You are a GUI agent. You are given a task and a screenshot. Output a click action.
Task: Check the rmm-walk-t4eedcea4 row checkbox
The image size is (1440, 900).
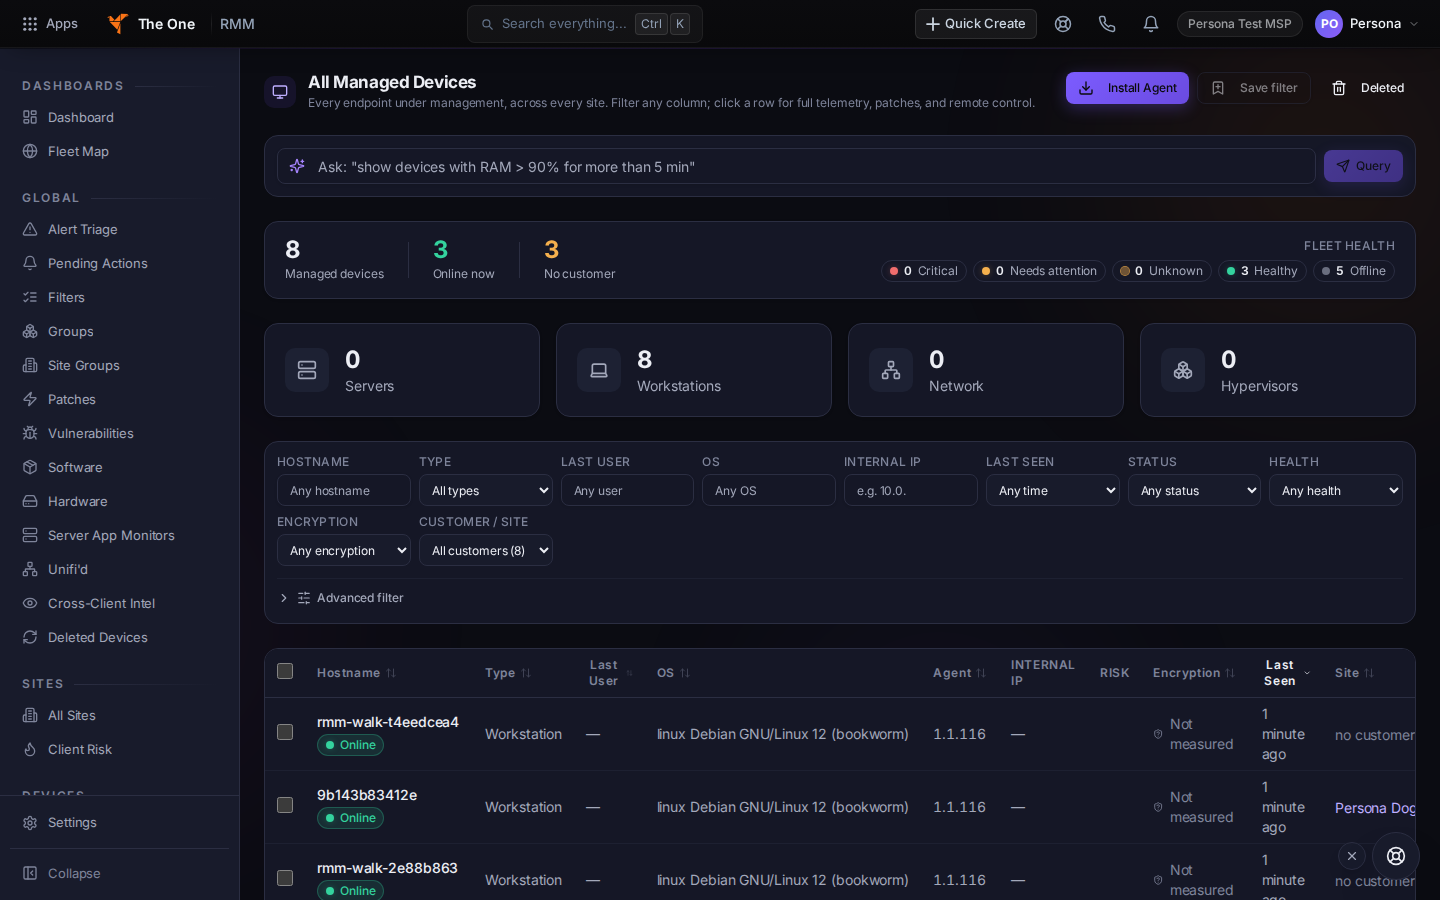pos(285,732)
